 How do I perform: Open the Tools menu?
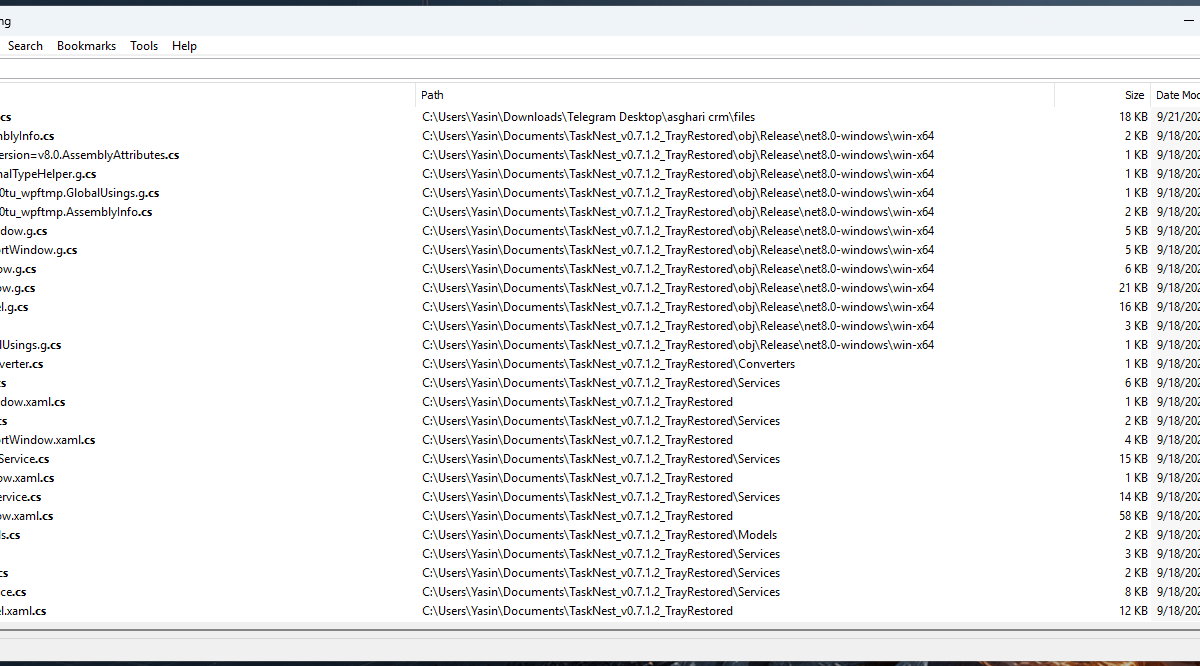click(x=144, y=46)
